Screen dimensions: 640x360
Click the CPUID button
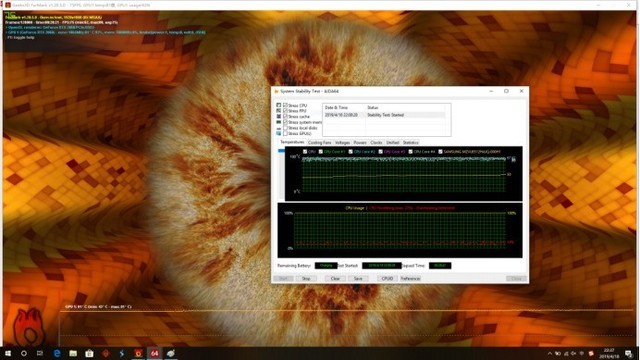click(x=387, y=278)
